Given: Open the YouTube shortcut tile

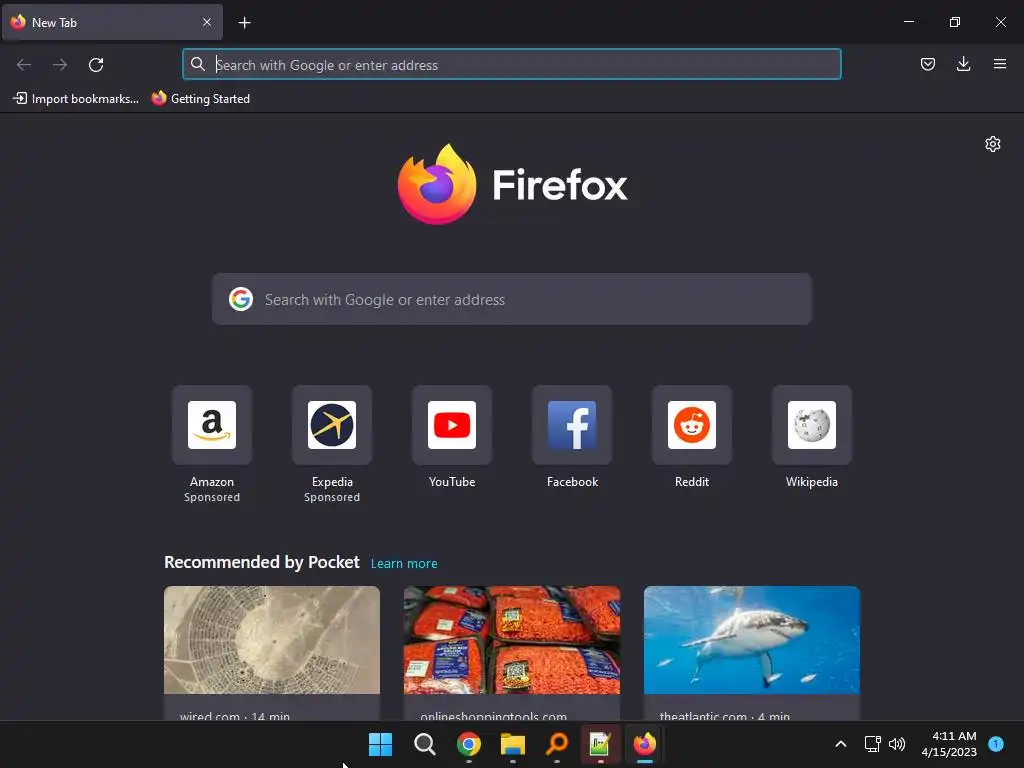Looking at the screenshot, I should pos(452,424).
